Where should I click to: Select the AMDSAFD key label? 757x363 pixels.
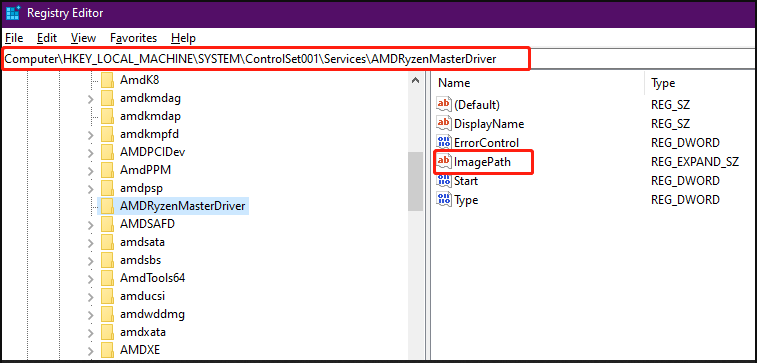click(x=147, y=224)
